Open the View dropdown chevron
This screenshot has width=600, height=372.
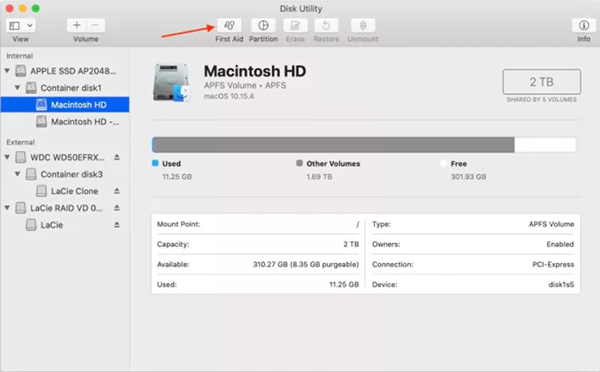(x=30, y=26)
